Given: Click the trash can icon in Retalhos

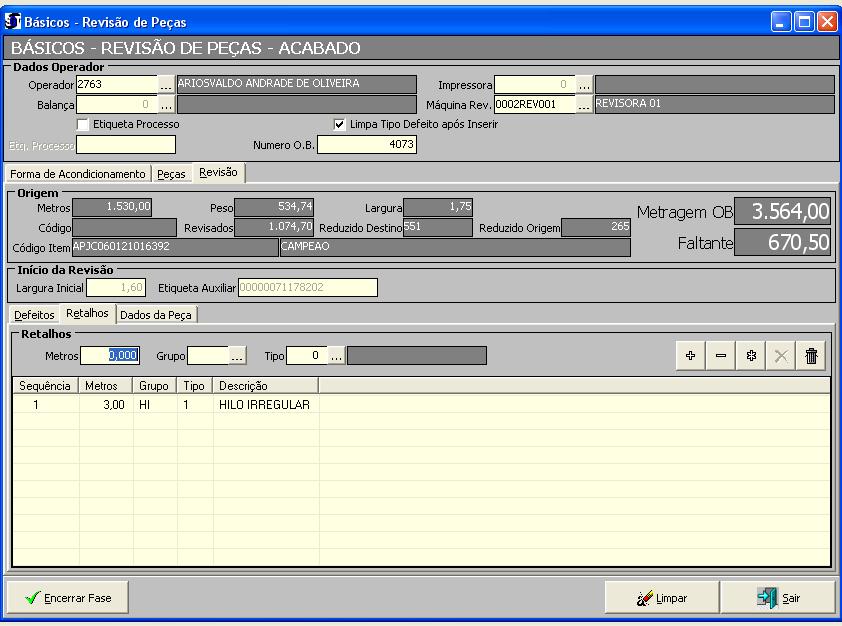Looking at the screenshot, I should (811, 356).
